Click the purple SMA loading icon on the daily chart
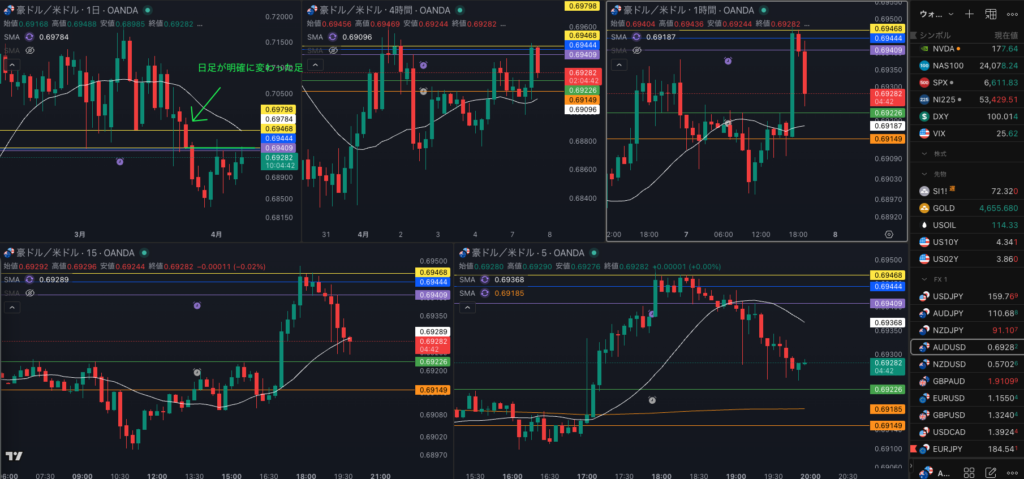The height and width of the screenshot is (479, 1024). tap(29, 37)
